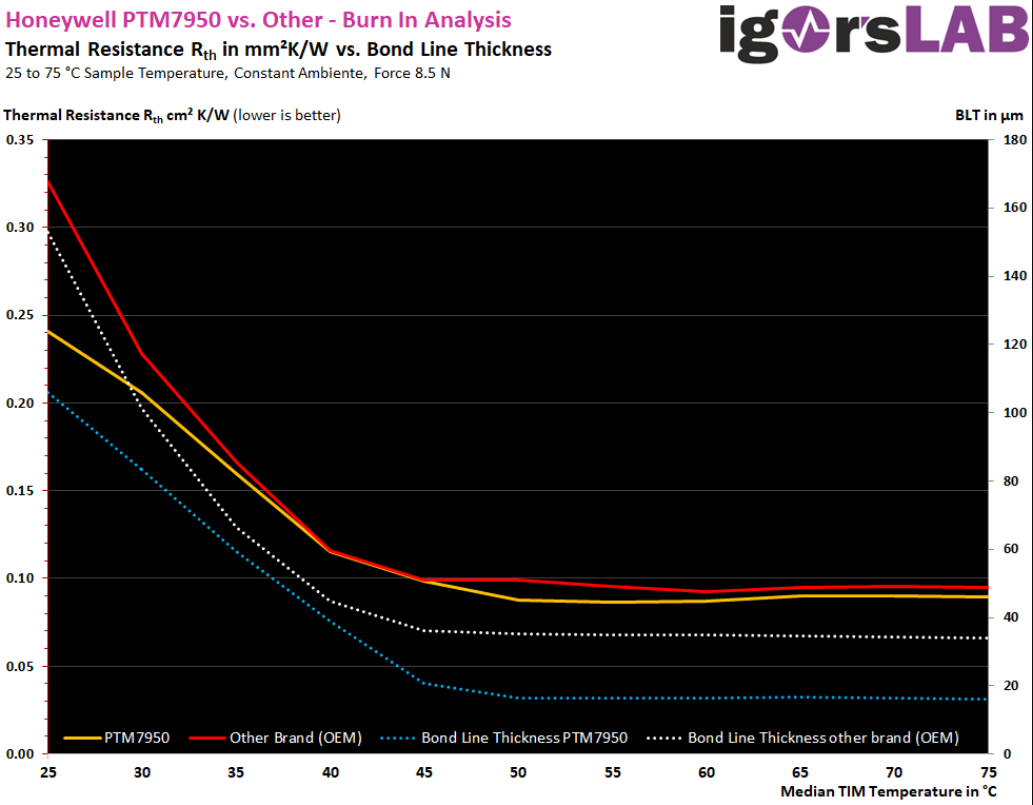Click the 70 temperature axis tick label
1033x805 pixels.
pyautogui.click(x=894, y=772)
